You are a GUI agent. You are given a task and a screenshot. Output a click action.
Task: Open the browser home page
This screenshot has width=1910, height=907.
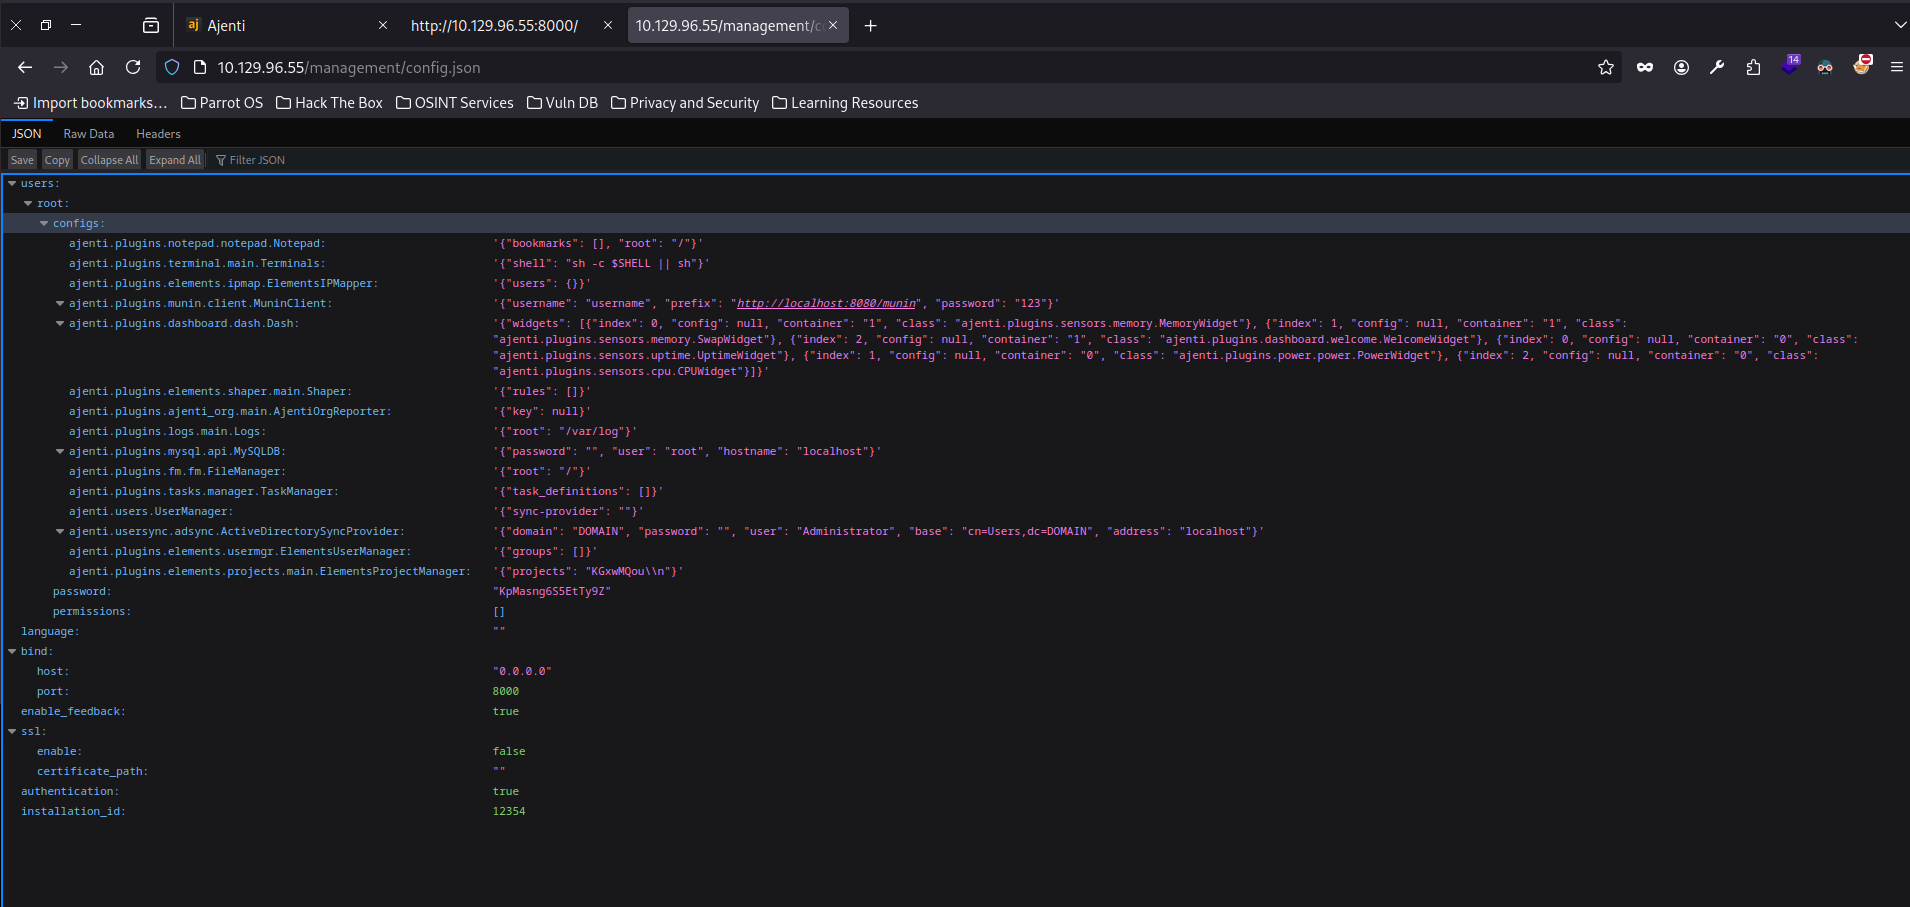click(x=97, y=67)
